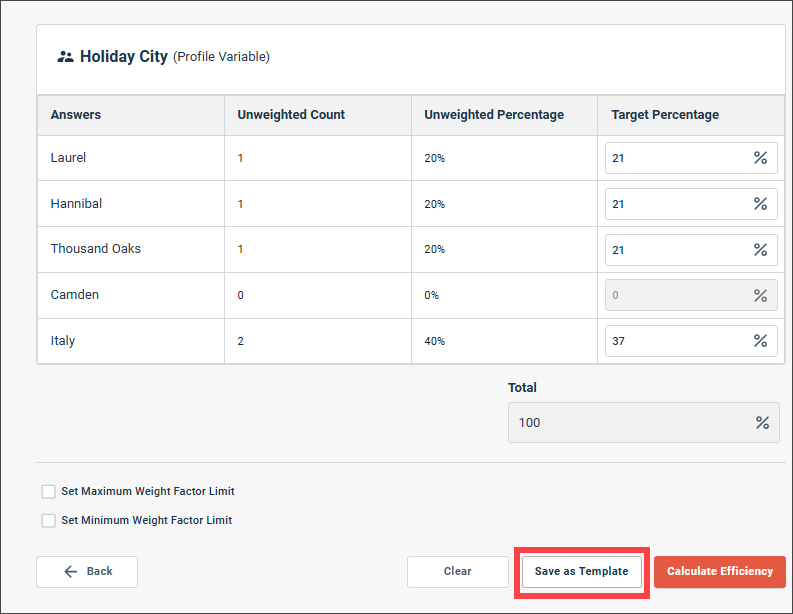Click Camden's unweighted count value 0
Viewport: 793px width, 614px height.
(241, 295)
